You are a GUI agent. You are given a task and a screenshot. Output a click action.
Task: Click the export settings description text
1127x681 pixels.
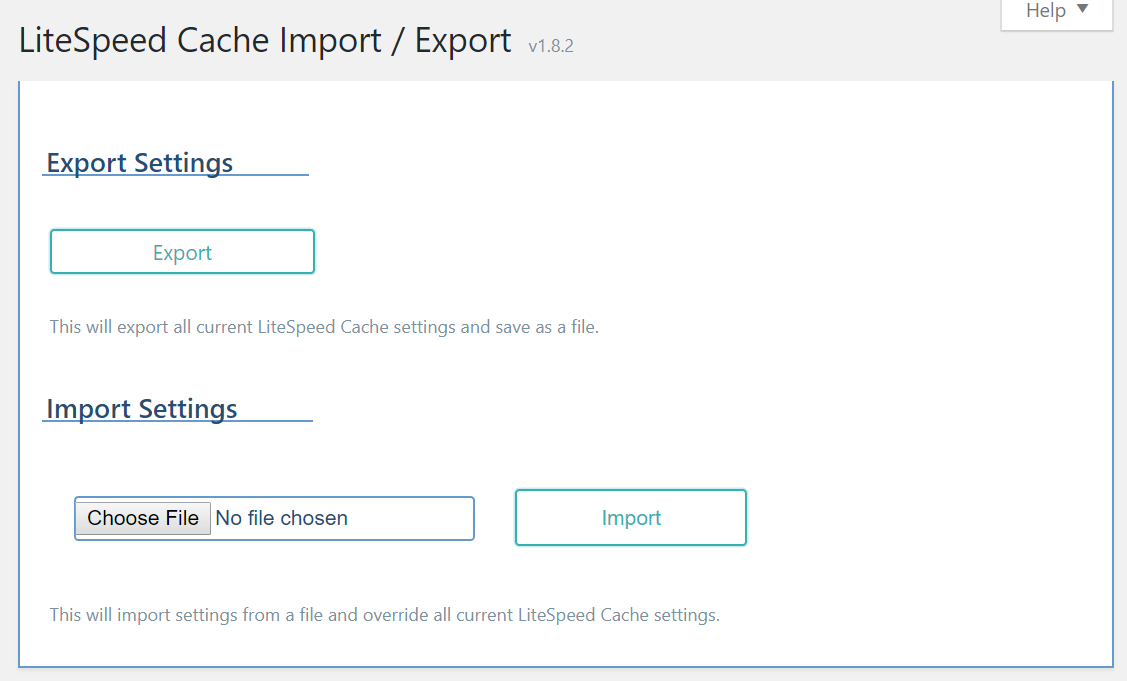coord(324,327)
